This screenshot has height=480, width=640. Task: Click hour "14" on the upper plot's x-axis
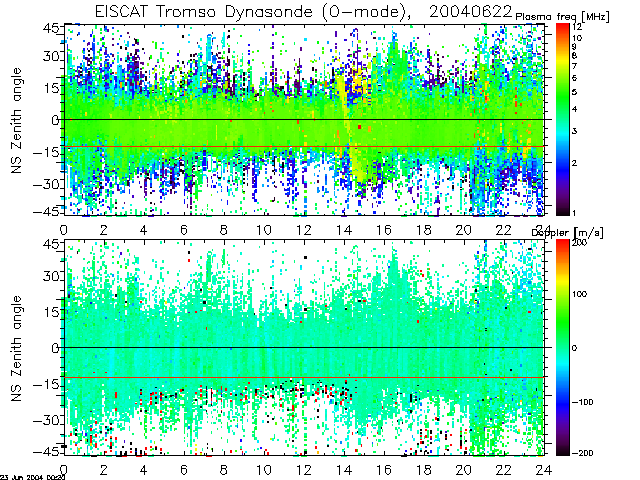coord(344,230)
